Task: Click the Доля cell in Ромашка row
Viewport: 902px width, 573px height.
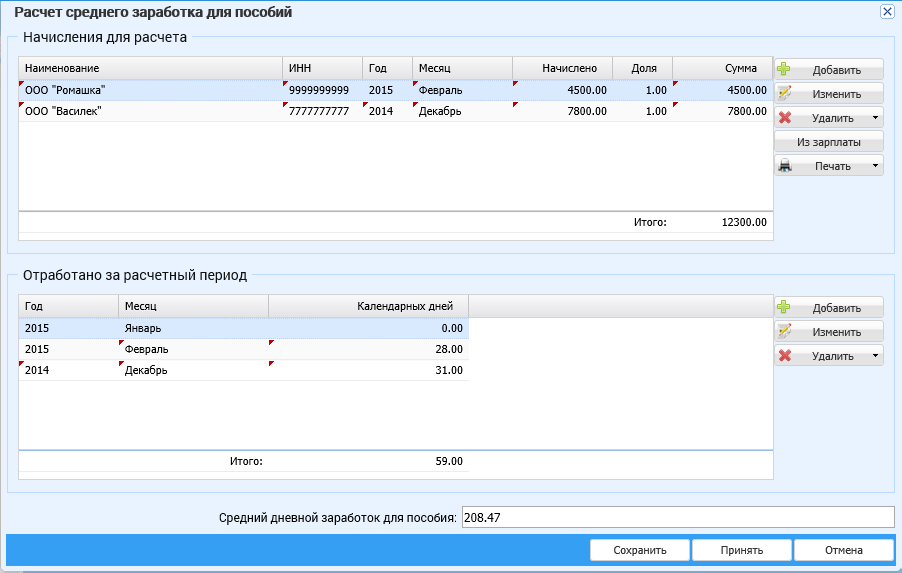Action: click(x=643, y=90)
